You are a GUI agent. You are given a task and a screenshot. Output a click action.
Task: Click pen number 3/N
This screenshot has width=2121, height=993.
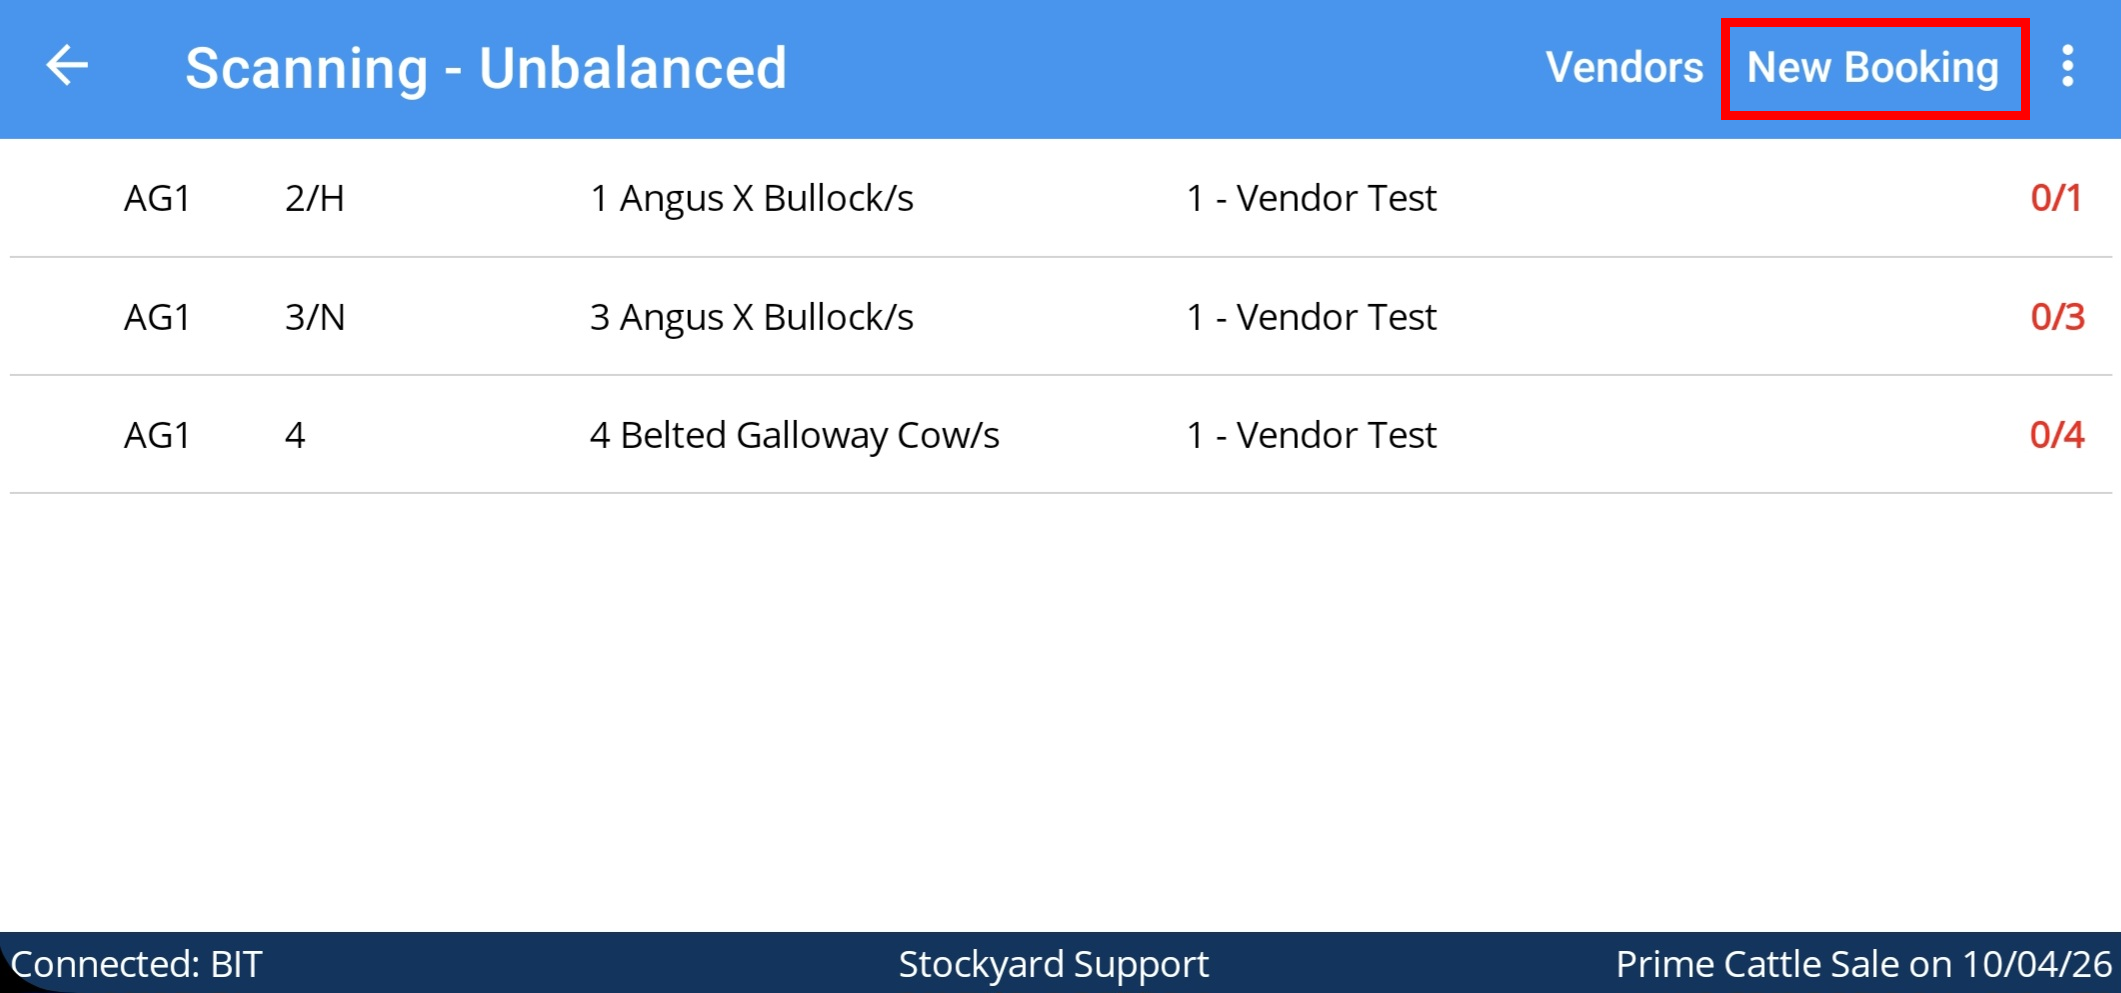(315, 317)
